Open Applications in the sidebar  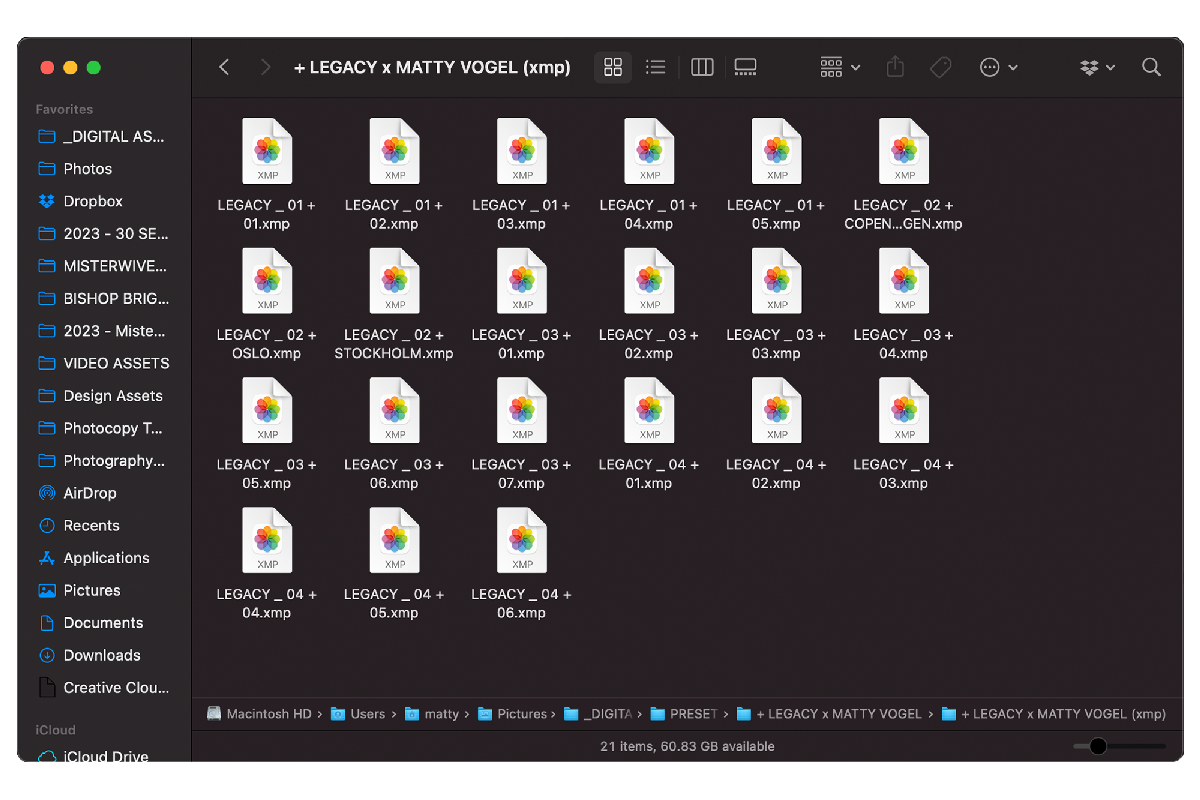[x=106, y=558]
